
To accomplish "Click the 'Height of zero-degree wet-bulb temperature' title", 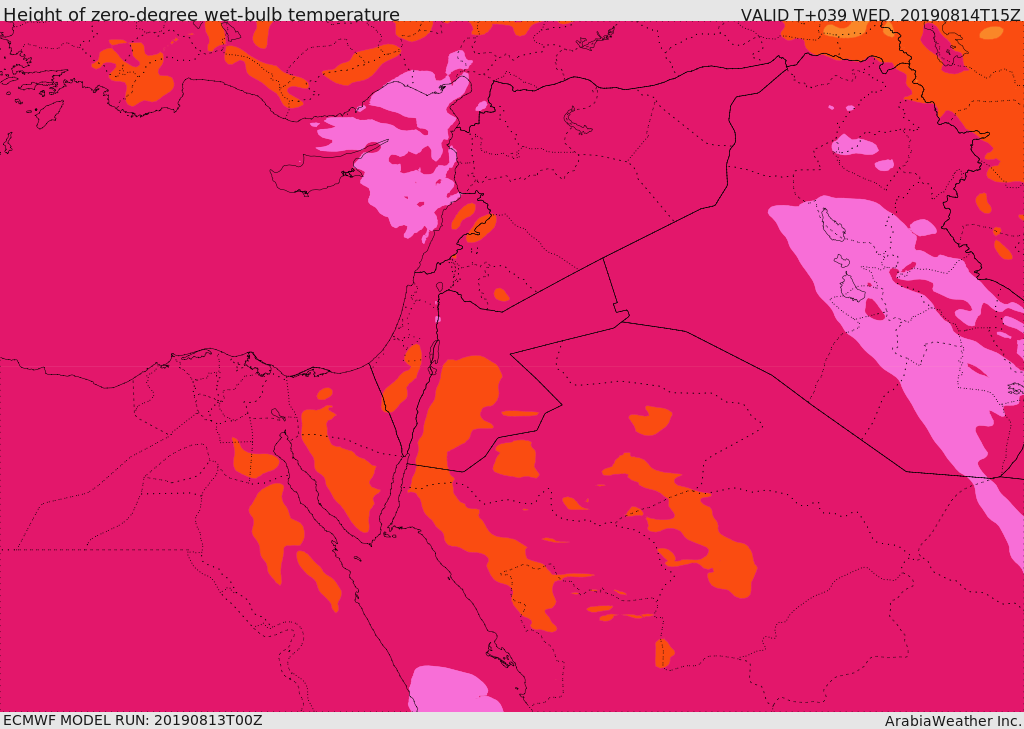I will [201, 14].
